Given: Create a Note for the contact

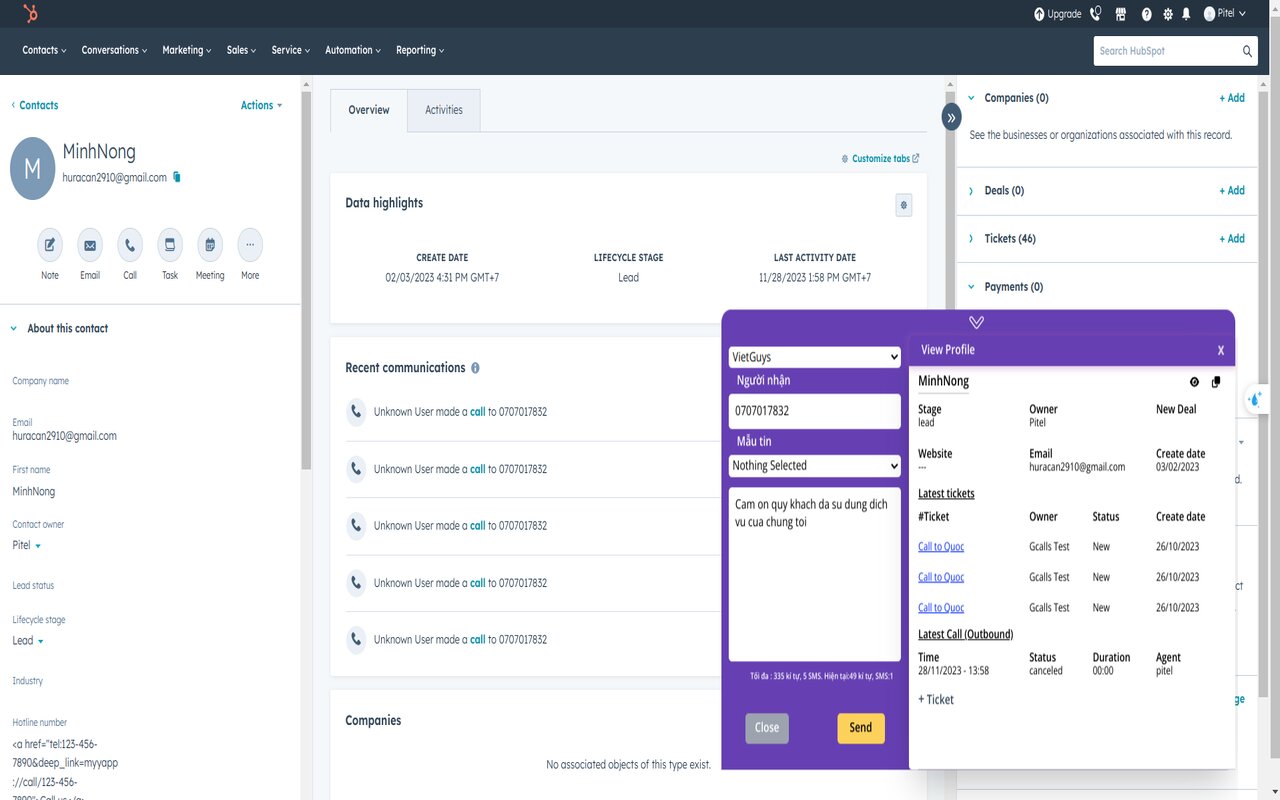Looking at the screenshot, I should click(x=50, y=245).
